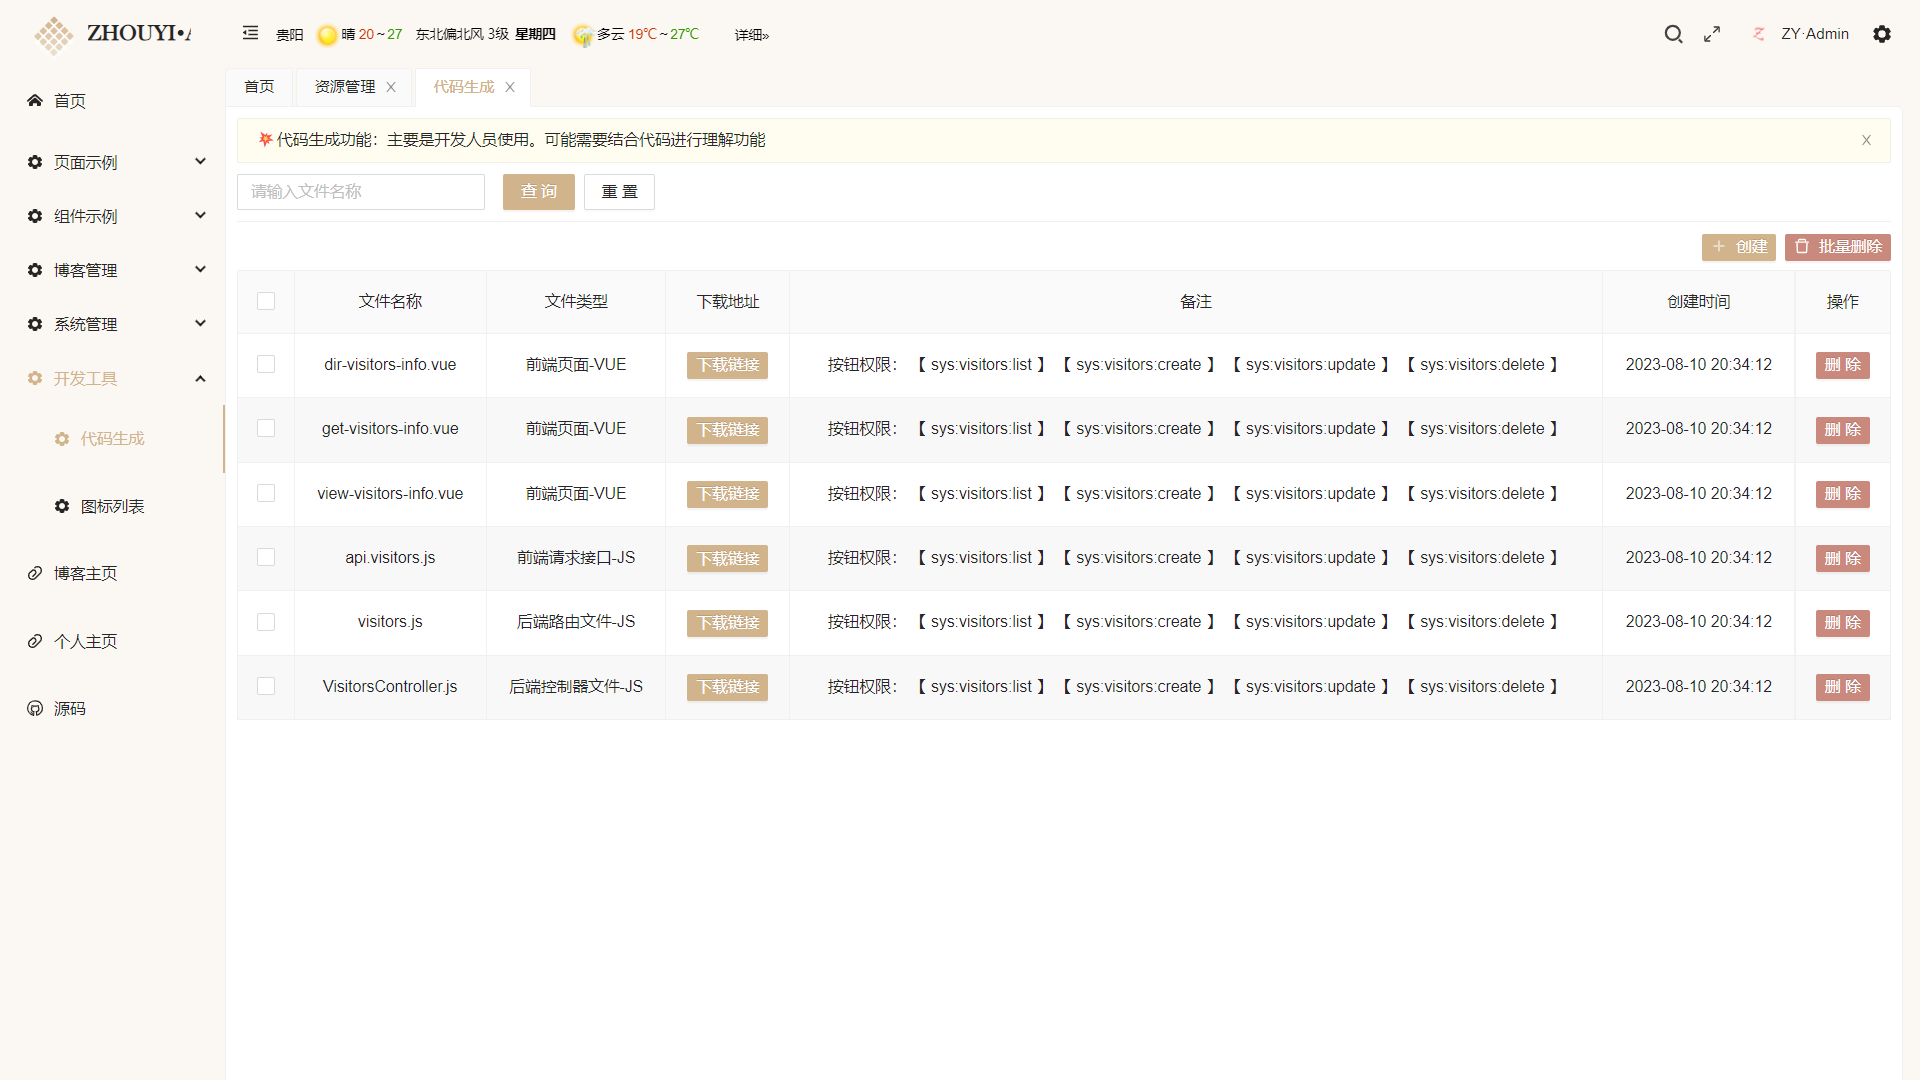
Task: Open the 源码 sidebar link
Action: pyautogui.click(x=69, y=709)
